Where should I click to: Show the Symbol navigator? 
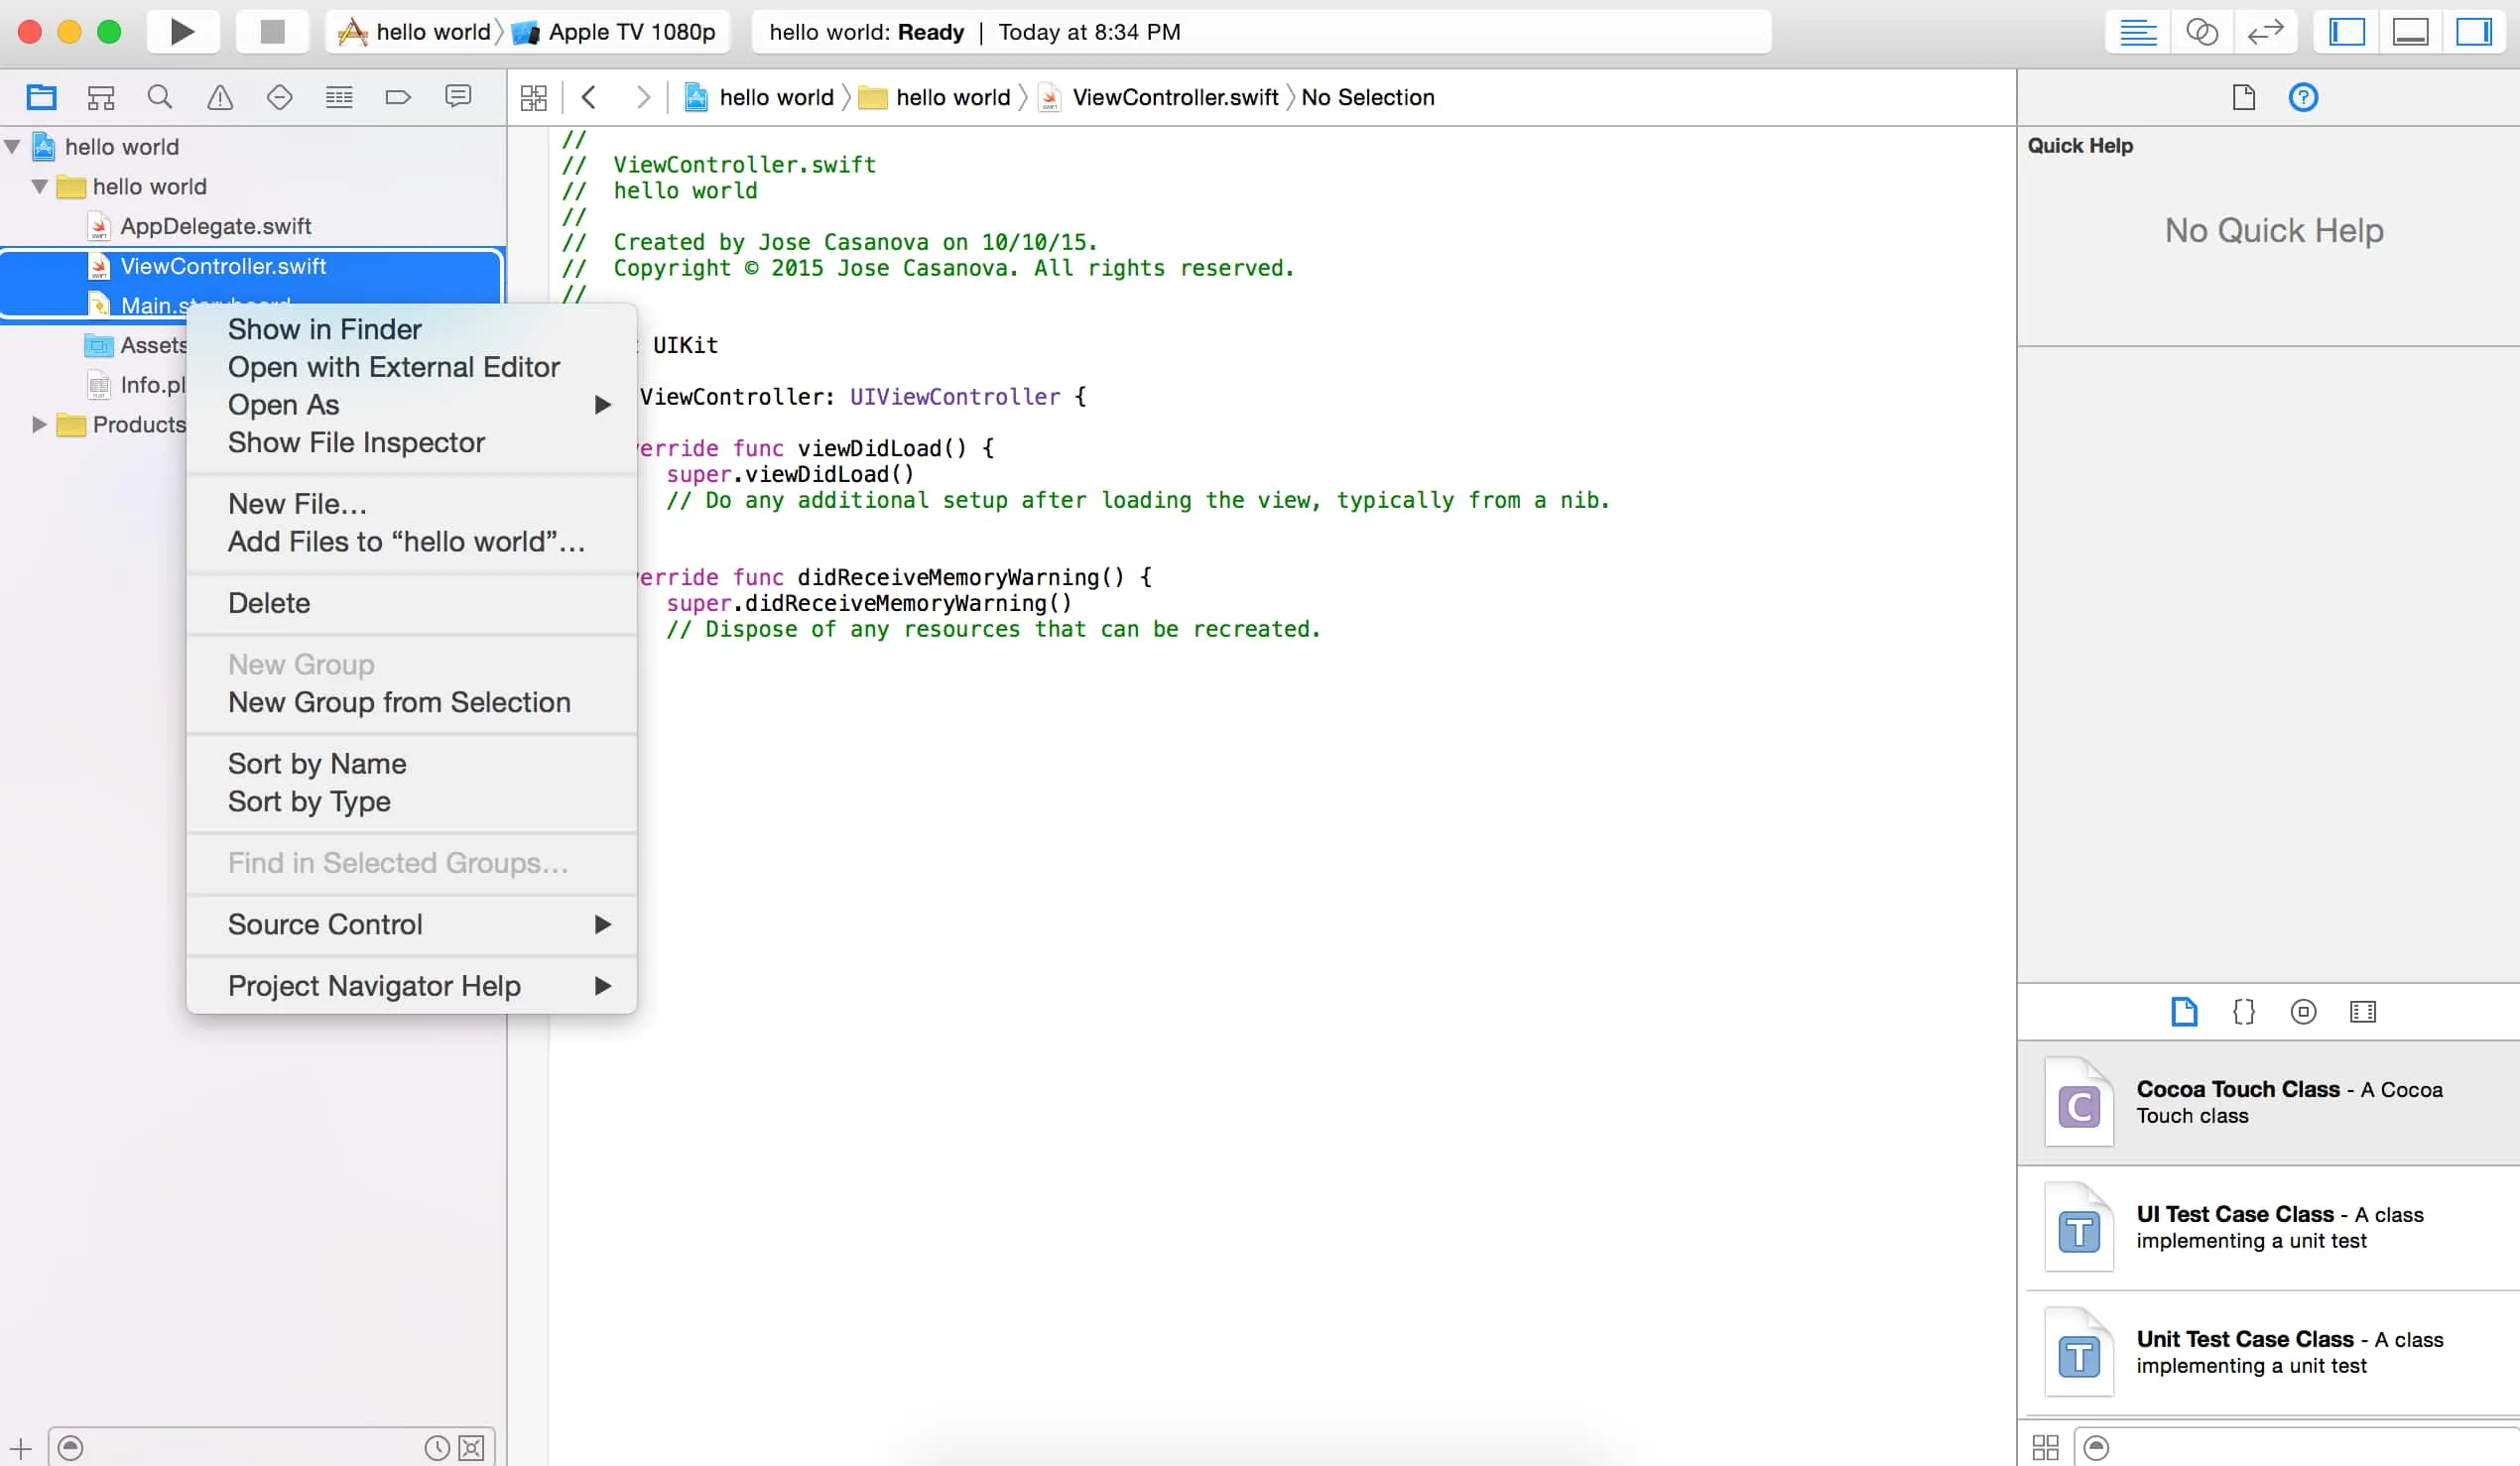[x=101, y=97]
